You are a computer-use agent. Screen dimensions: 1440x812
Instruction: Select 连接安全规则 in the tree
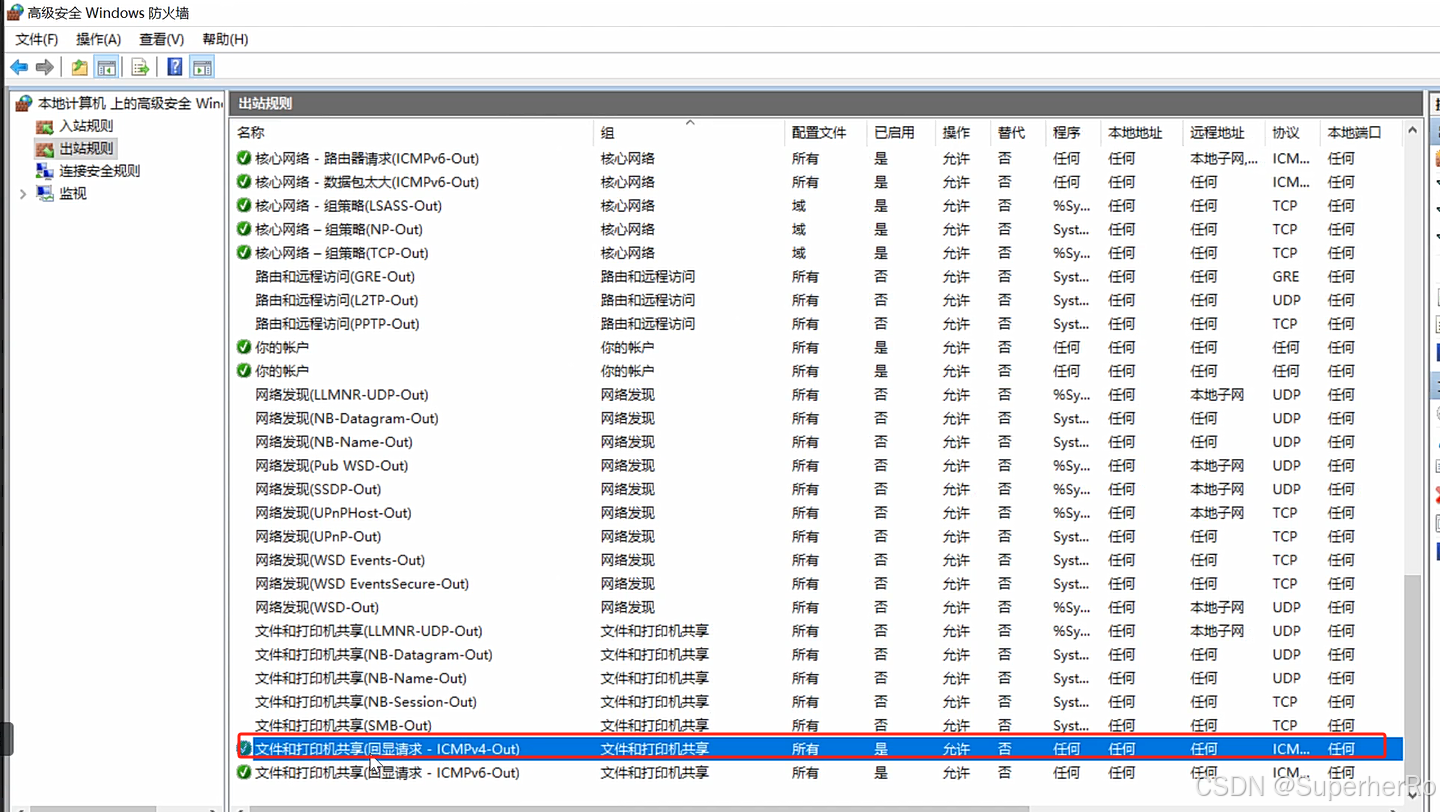[99, 171]
